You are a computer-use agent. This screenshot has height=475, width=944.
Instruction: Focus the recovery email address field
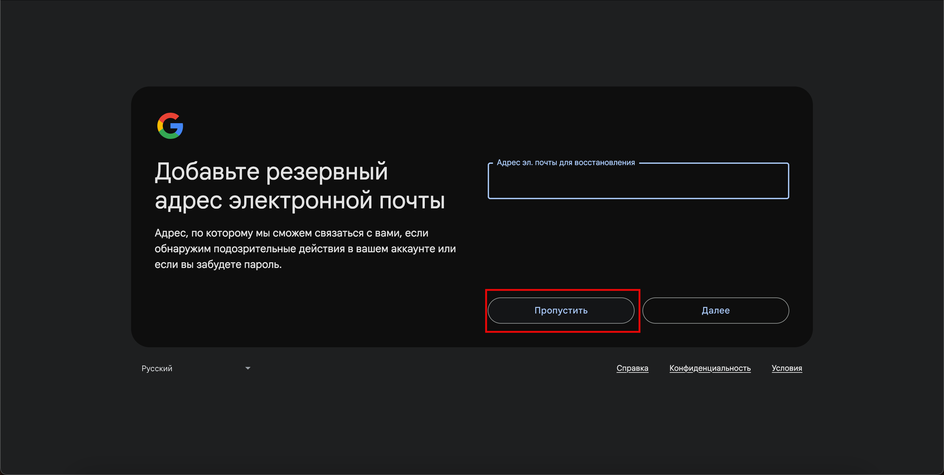(x=638, y=181)
